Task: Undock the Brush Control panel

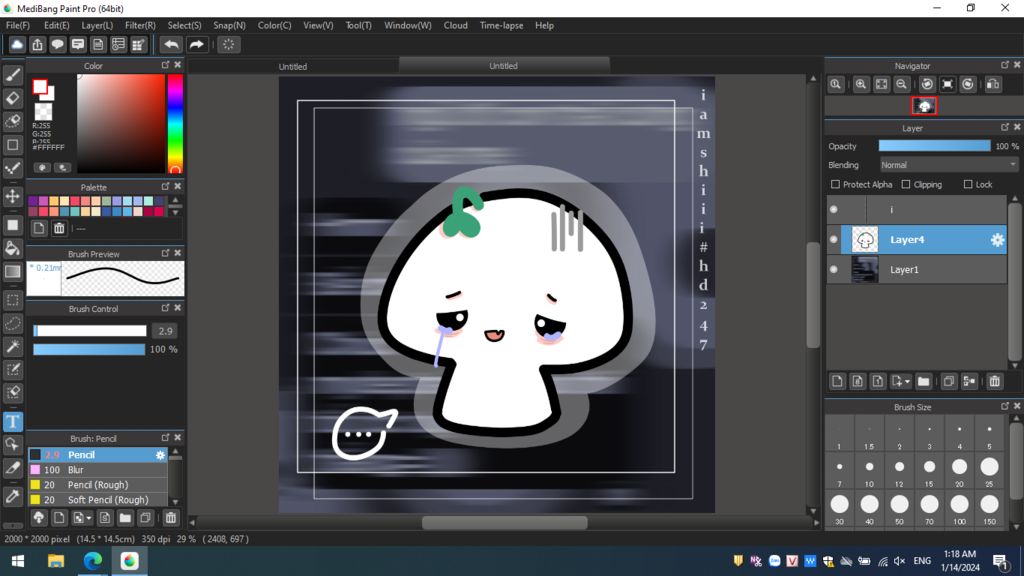Action: pyautogui.click(x=165, y=308)
